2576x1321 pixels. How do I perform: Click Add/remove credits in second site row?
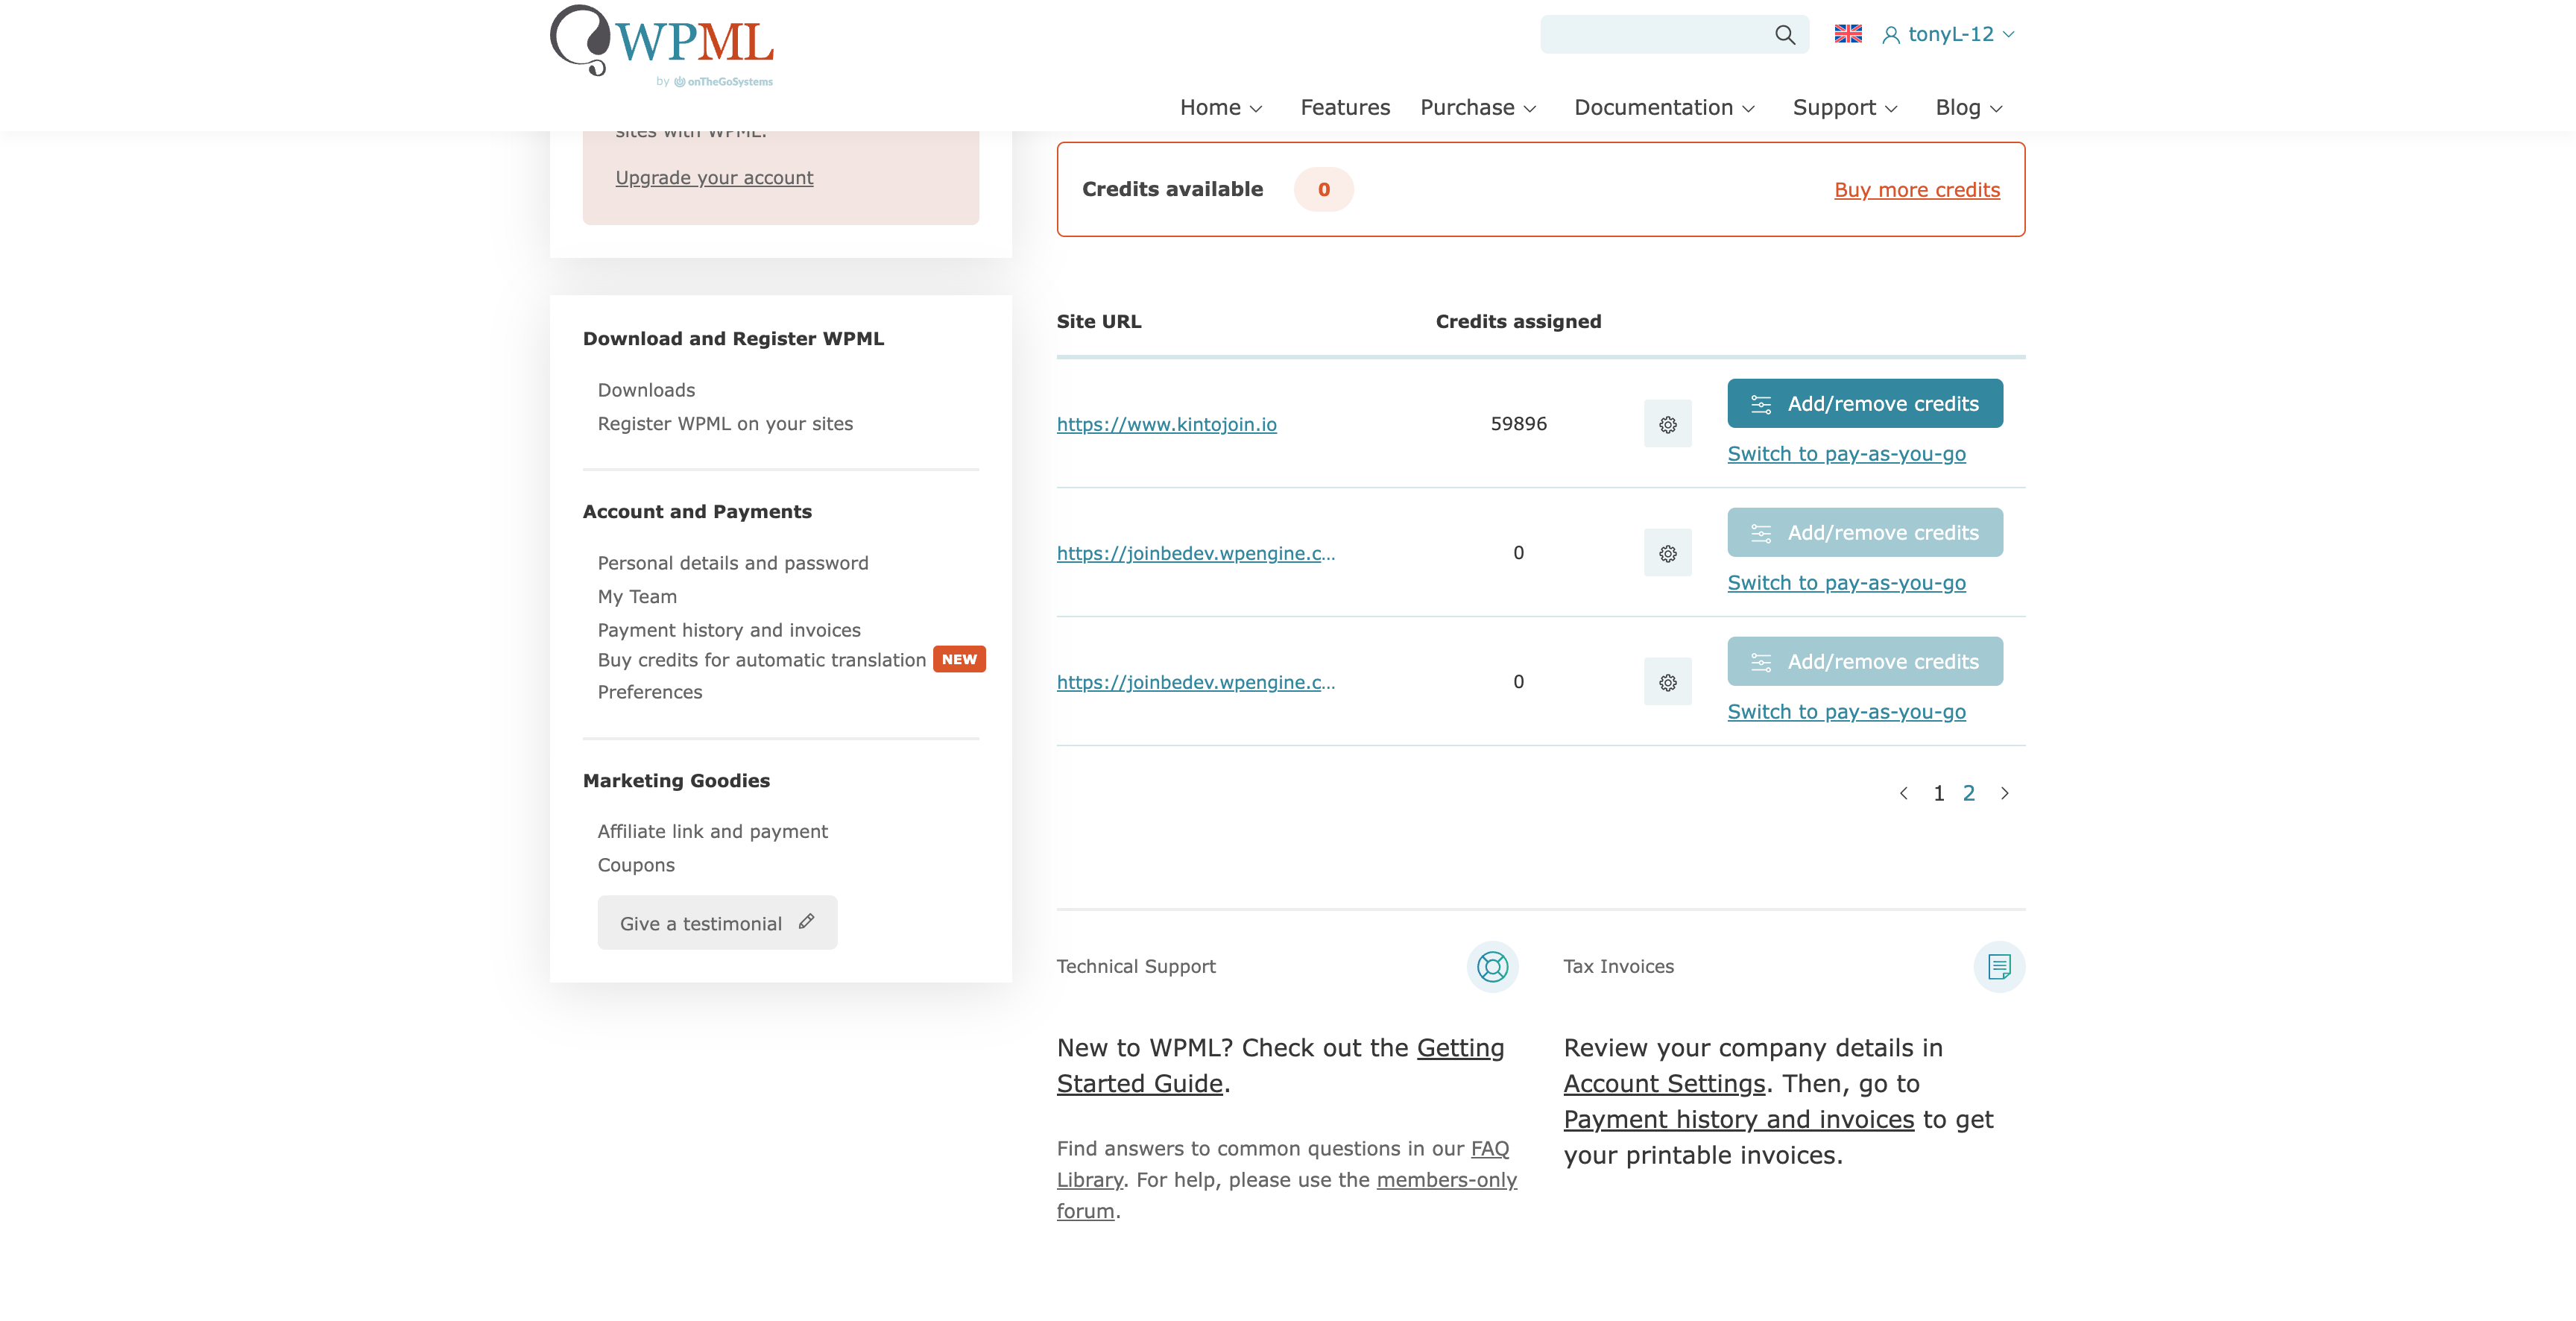1865,533
